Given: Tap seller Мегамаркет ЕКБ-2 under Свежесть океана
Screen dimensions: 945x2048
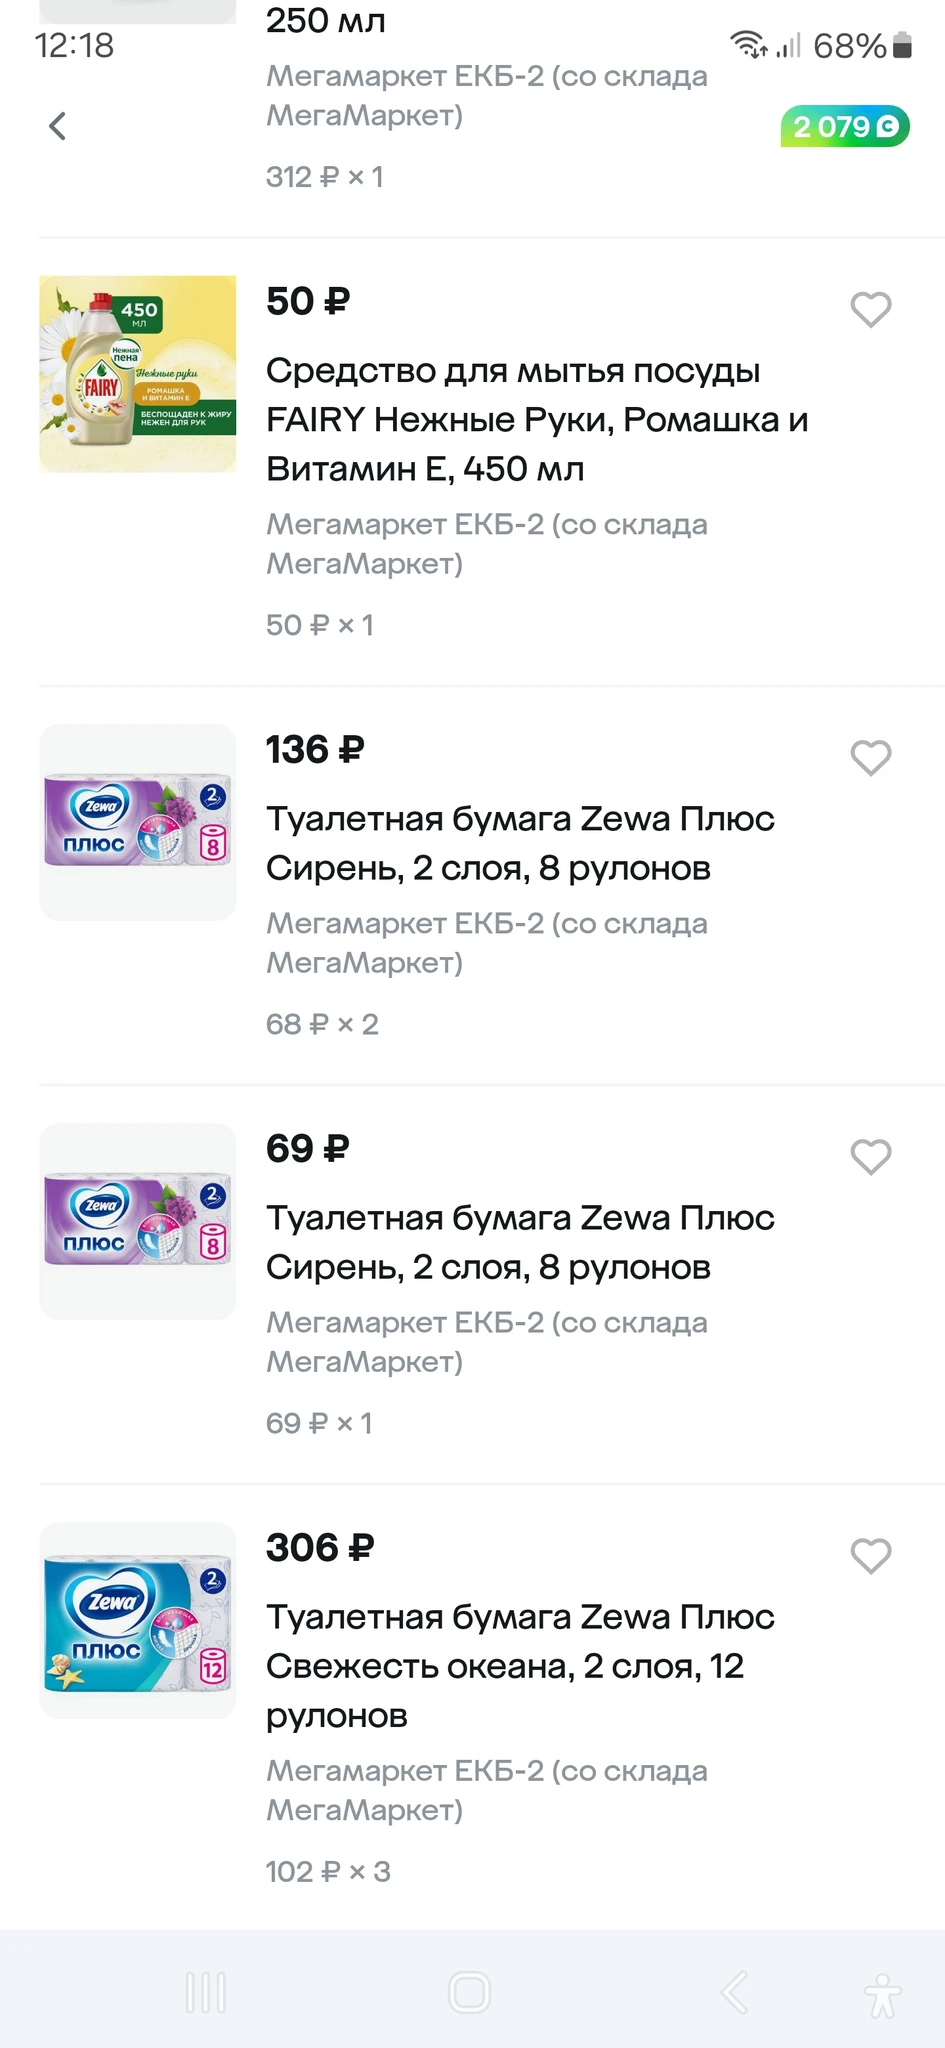Looking at the screenshot, I should (x=486, y=1790).
